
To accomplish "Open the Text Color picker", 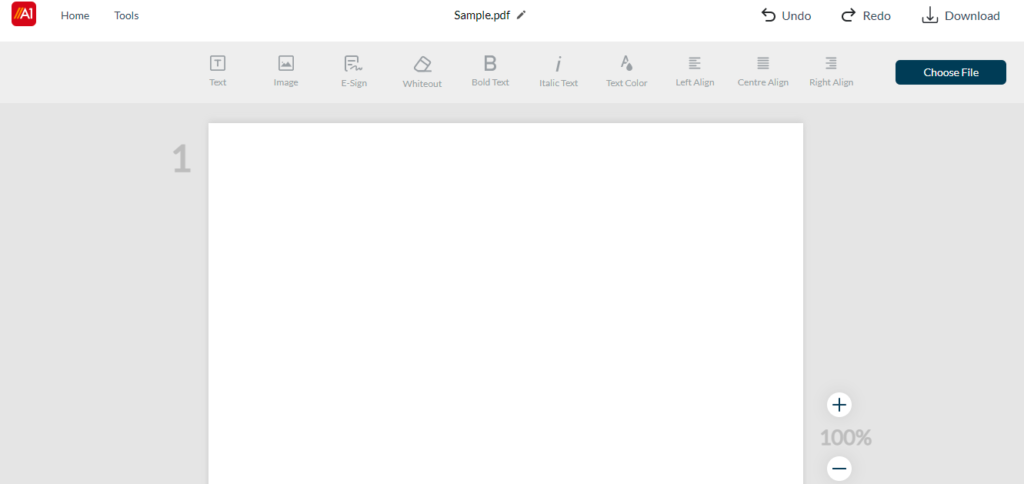I will coord(626,64).
